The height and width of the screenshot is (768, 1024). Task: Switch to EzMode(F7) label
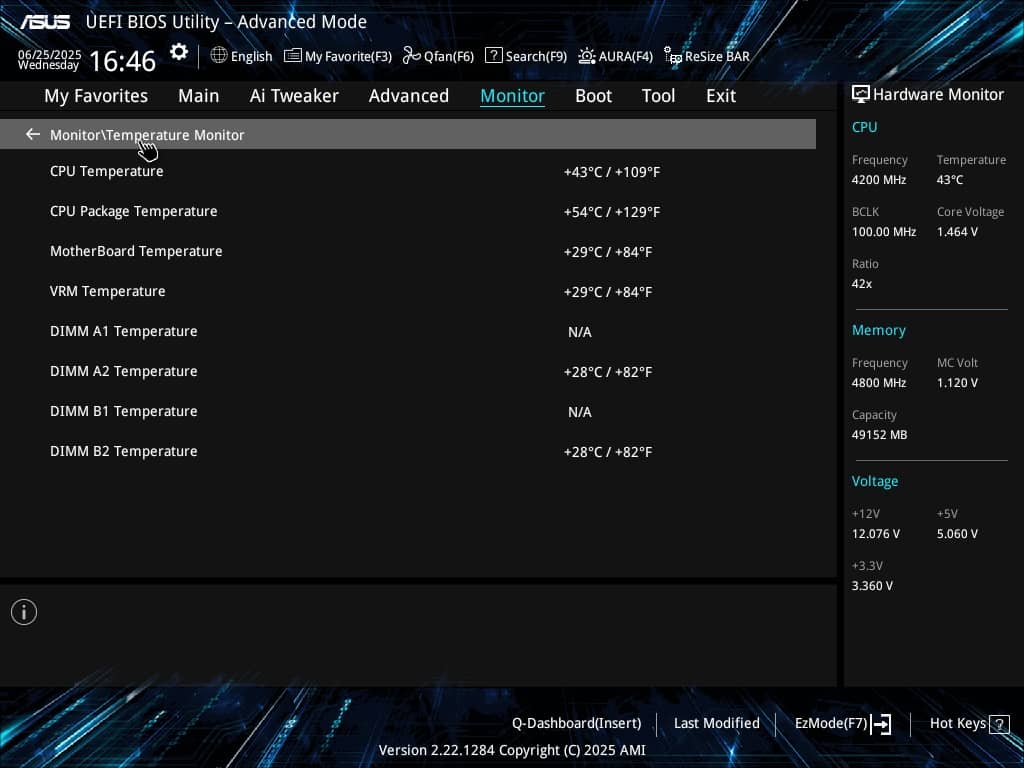(831, 723)
